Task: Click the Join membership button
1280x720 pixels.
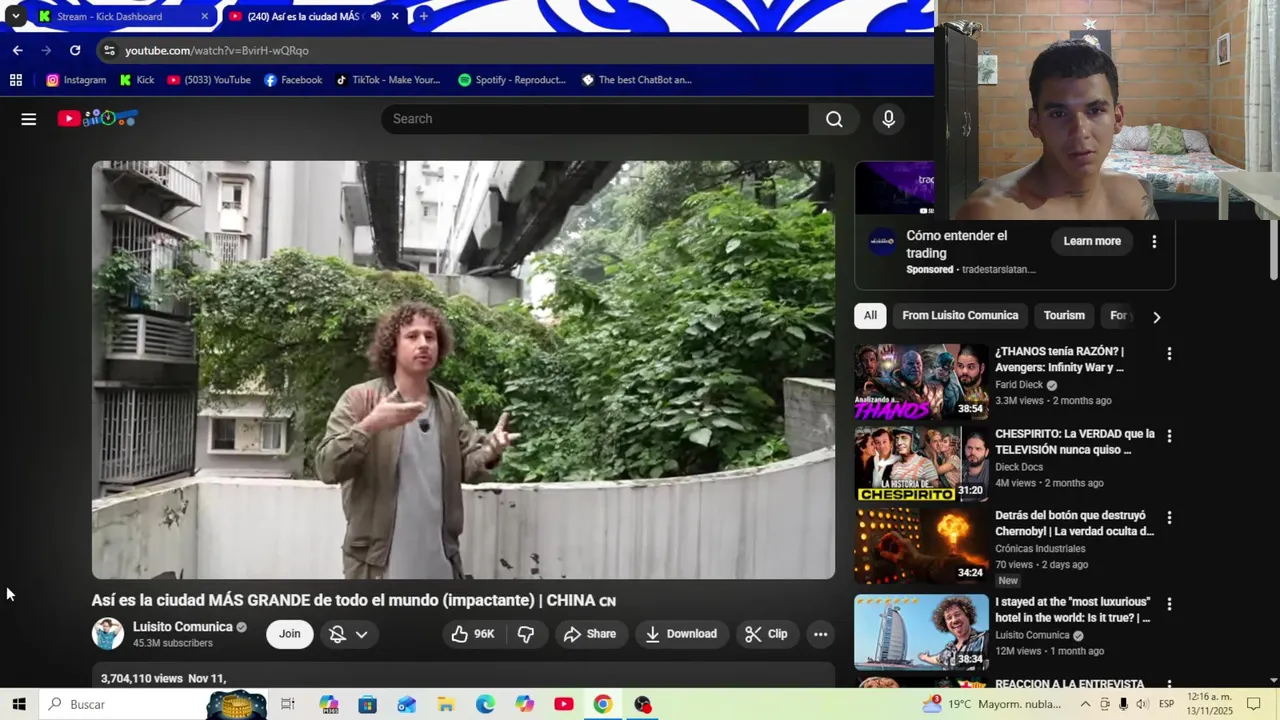Action: 289,634
